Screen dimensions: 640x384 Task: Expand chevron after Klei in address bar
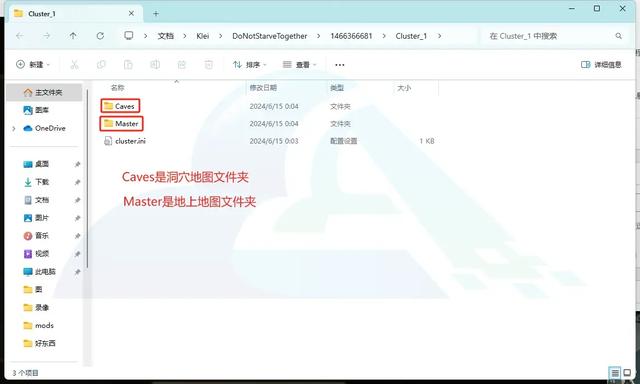point(220,36)
